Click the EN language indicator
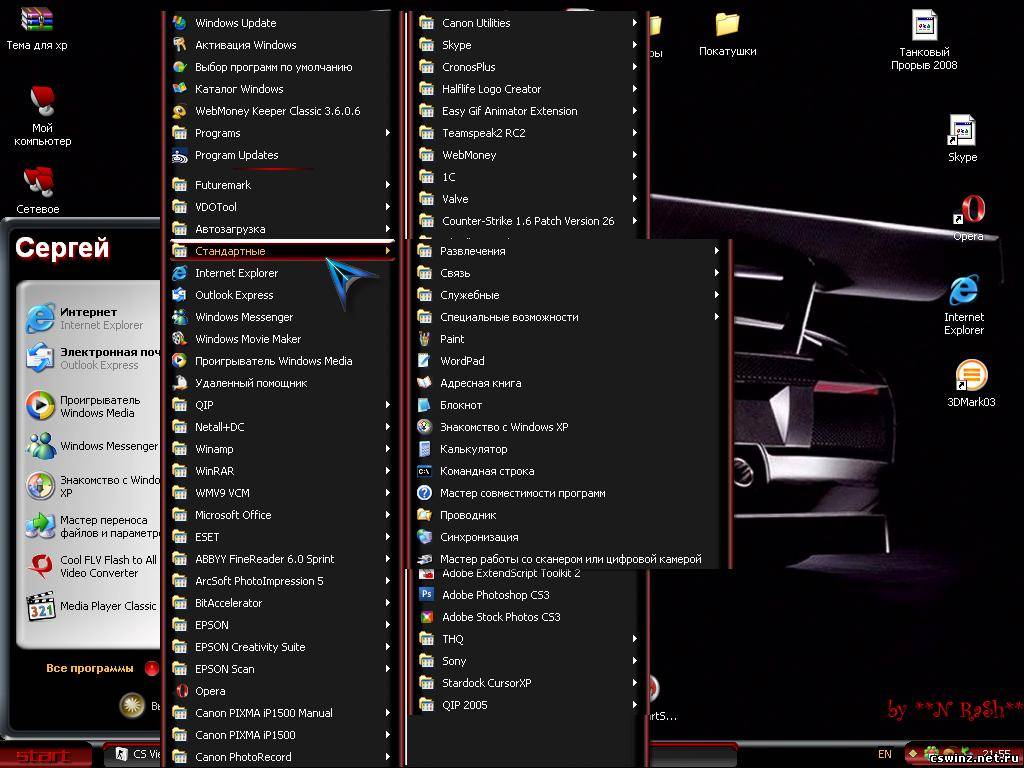This screenshot has width=1024, height=768. point(885,754)
